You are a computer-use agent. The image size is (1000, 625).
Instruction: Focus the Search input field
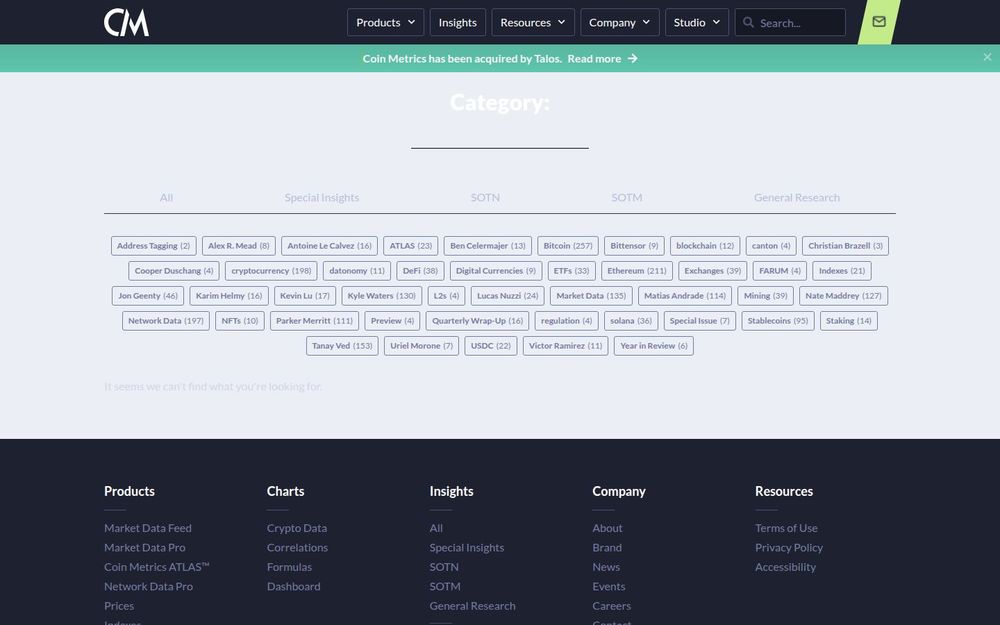click(x=790, y=22)
